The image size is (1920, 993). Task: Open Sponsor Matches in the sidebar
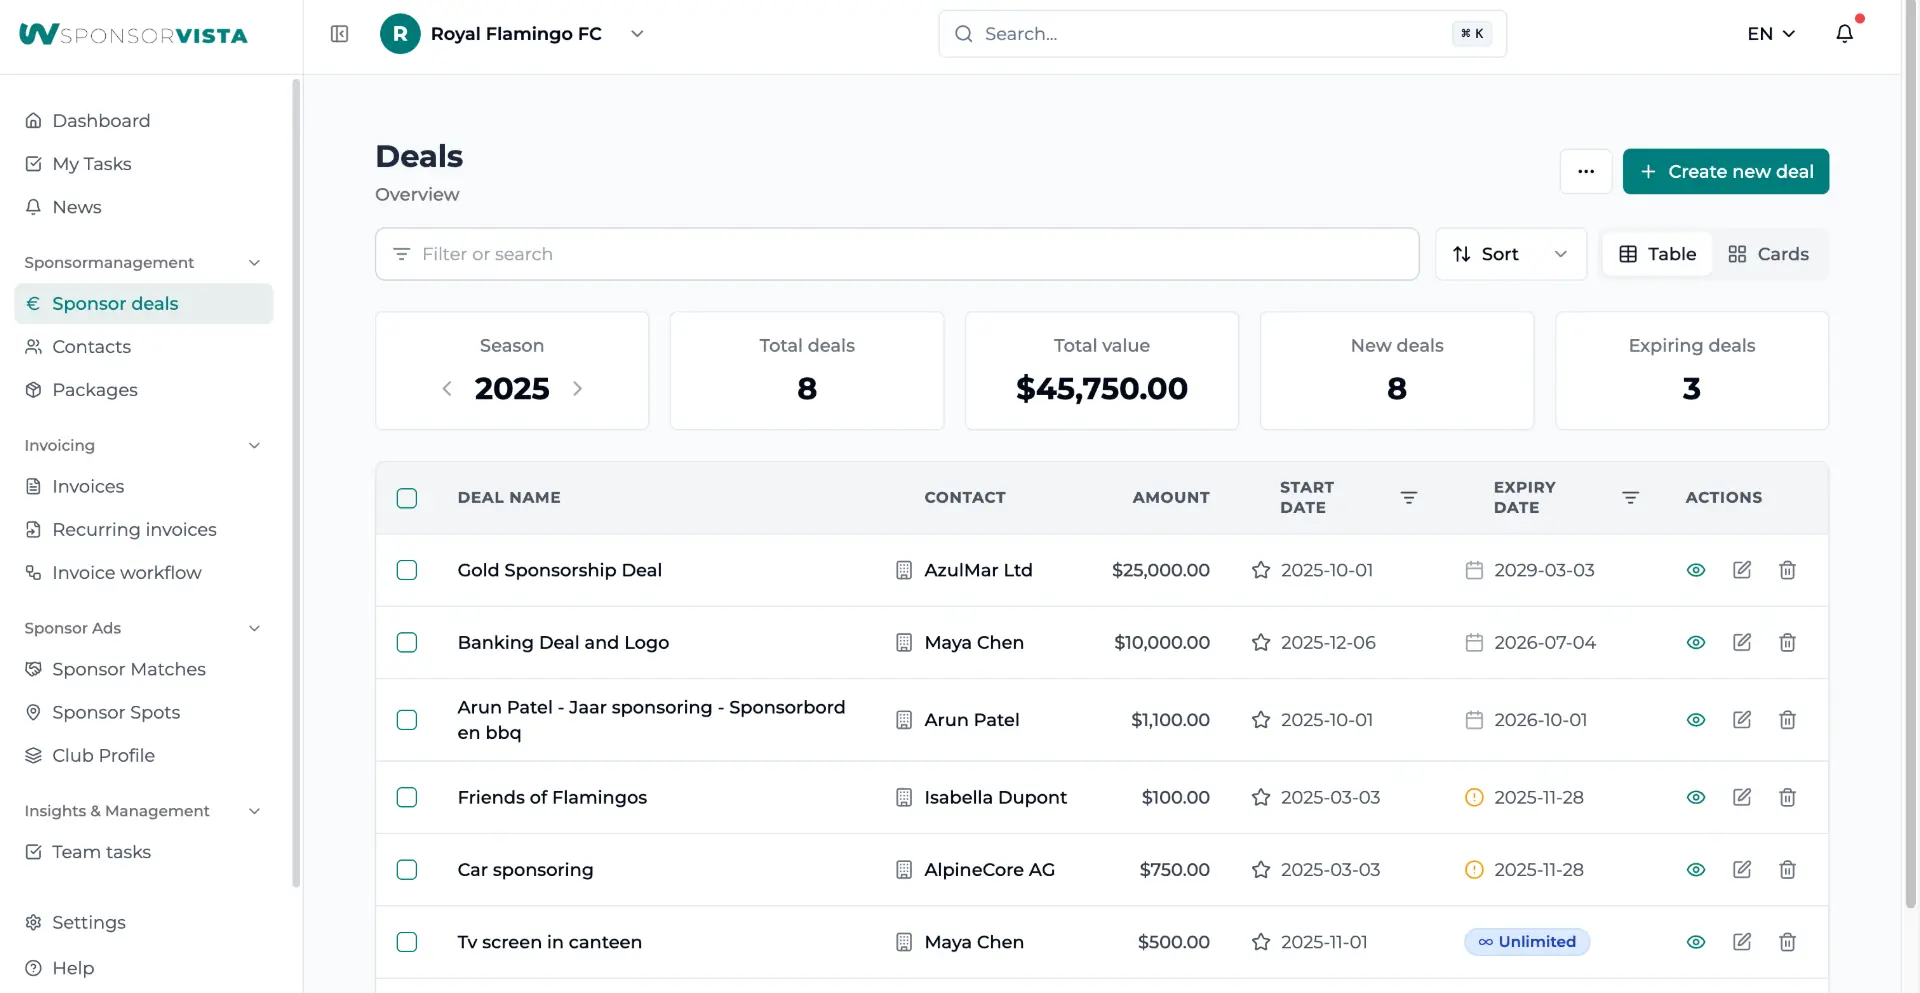pyautogui.click(x=129, y=669)
